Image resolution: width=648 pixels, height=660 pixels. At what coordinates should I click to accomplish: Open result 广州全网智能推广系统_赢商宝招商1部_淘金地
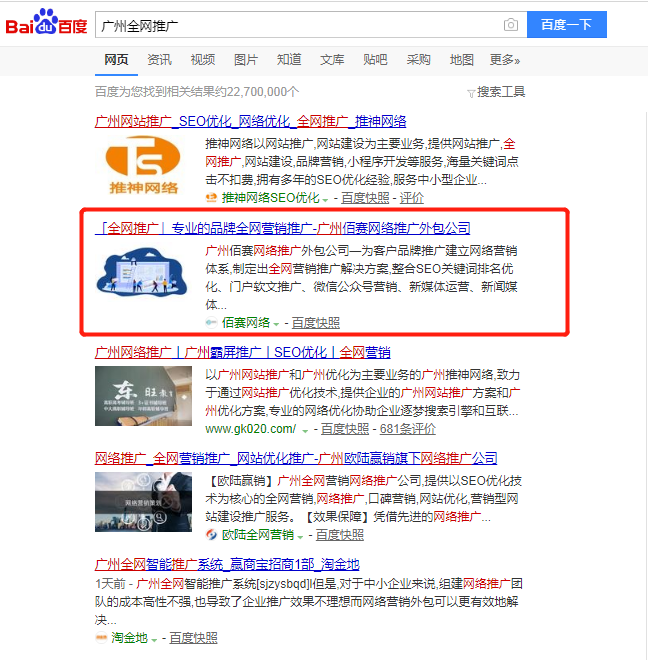point(227,564)
